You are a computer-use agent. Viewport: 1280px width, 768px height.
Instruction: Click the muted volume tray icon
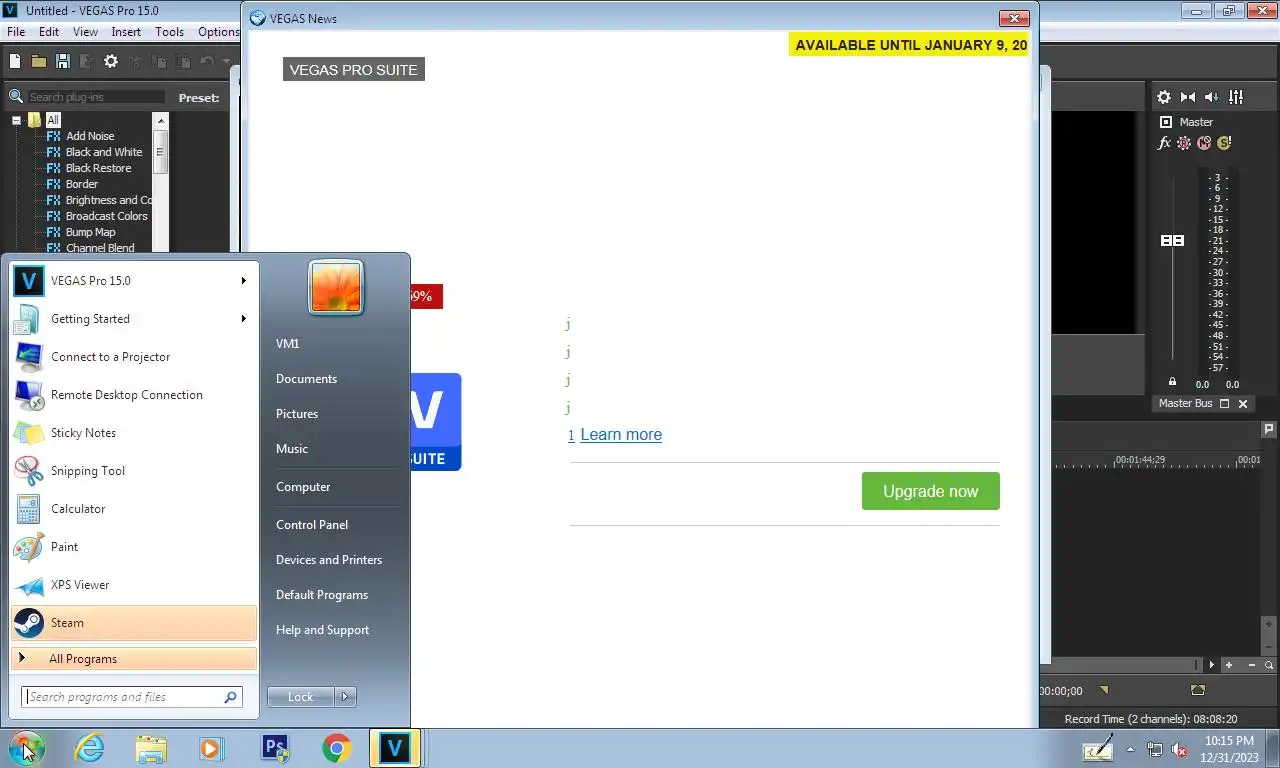coord(1179,749)
